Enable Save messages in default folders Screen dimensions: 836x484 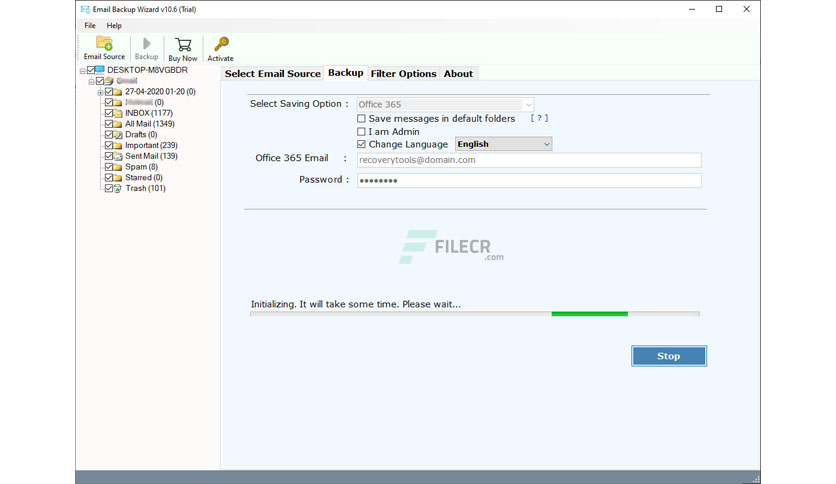(x=361, y=118)
